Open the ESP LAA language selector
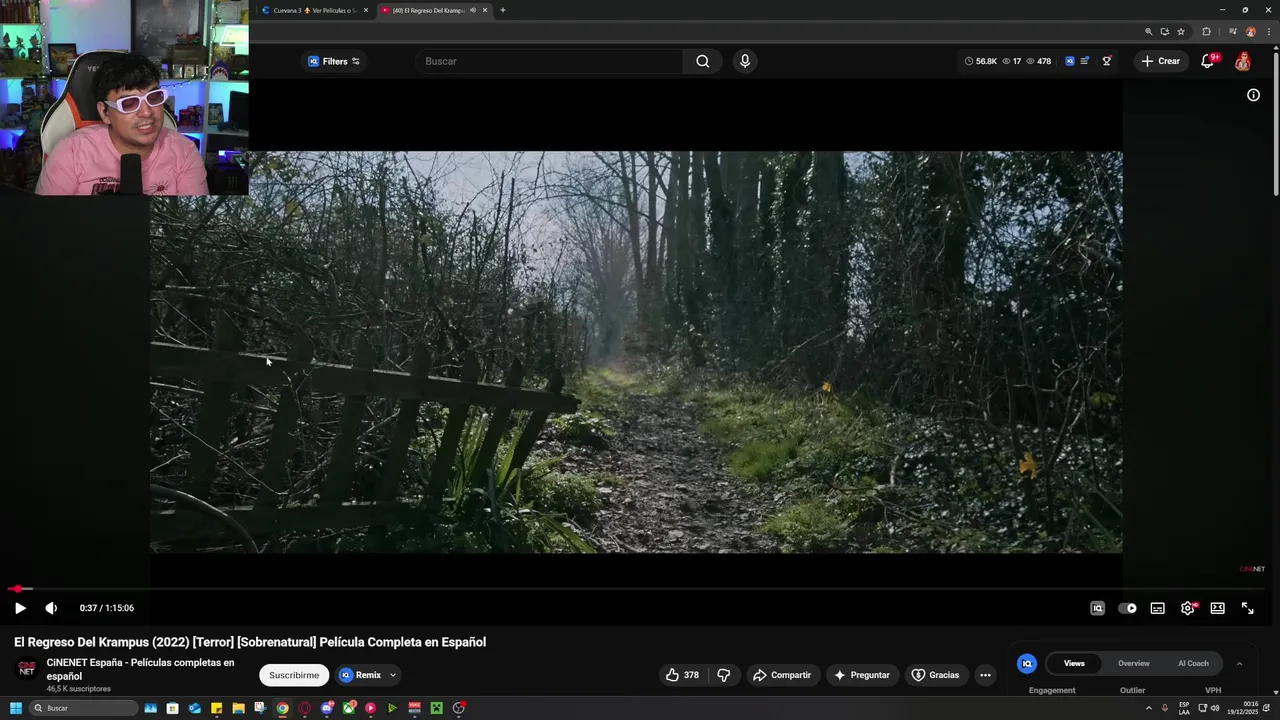The height and width of the screenshot is (720, 1280). pyautogui.click(x=1184, y=708)
